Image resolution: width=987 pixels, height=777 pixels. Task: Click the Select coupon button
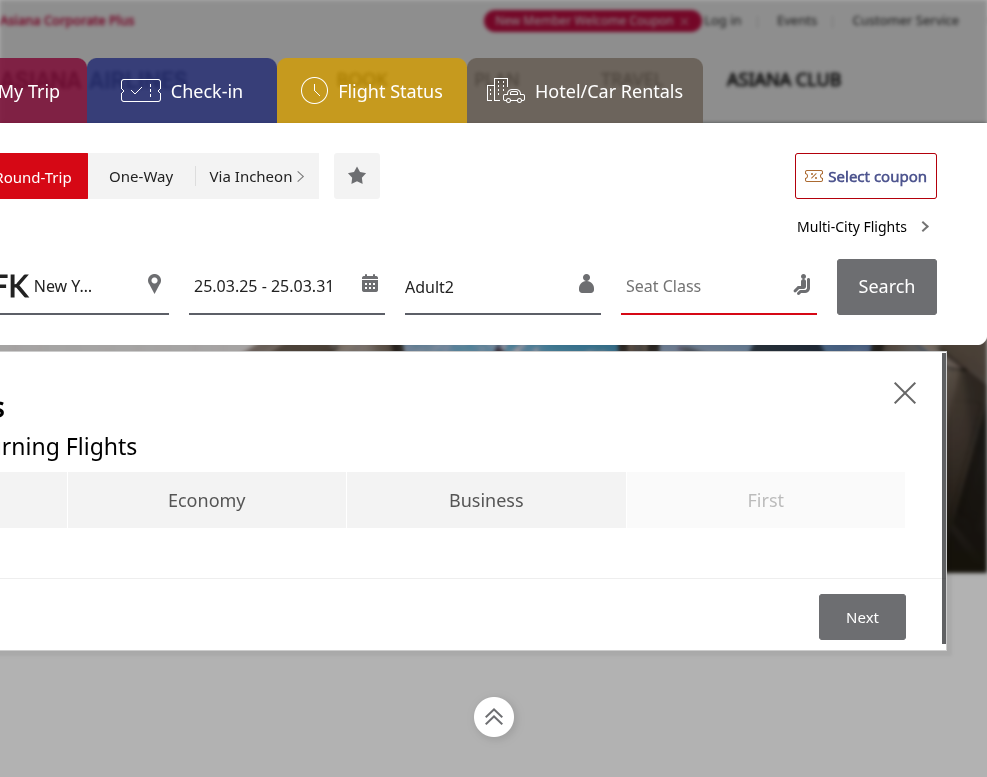866,176
